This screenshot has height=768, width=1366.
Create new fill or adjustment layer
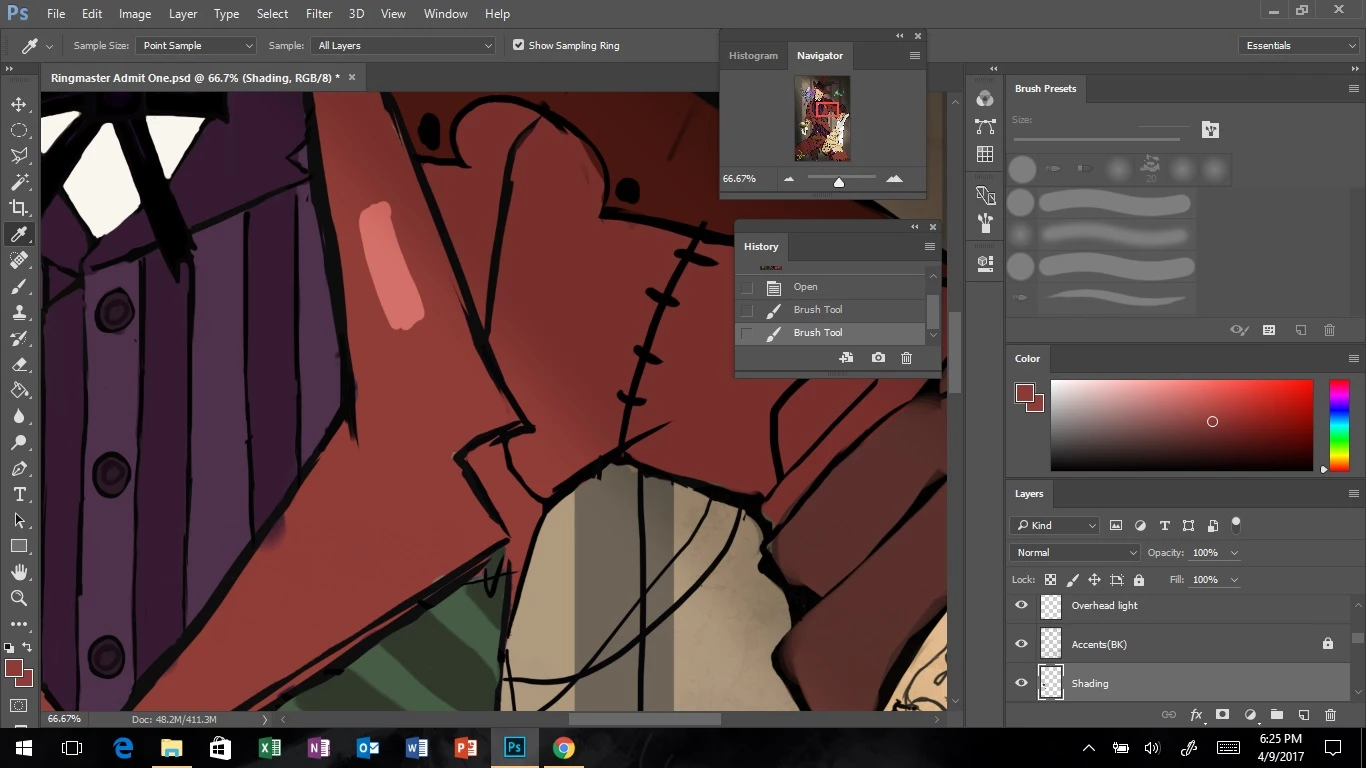[1250, 715]
